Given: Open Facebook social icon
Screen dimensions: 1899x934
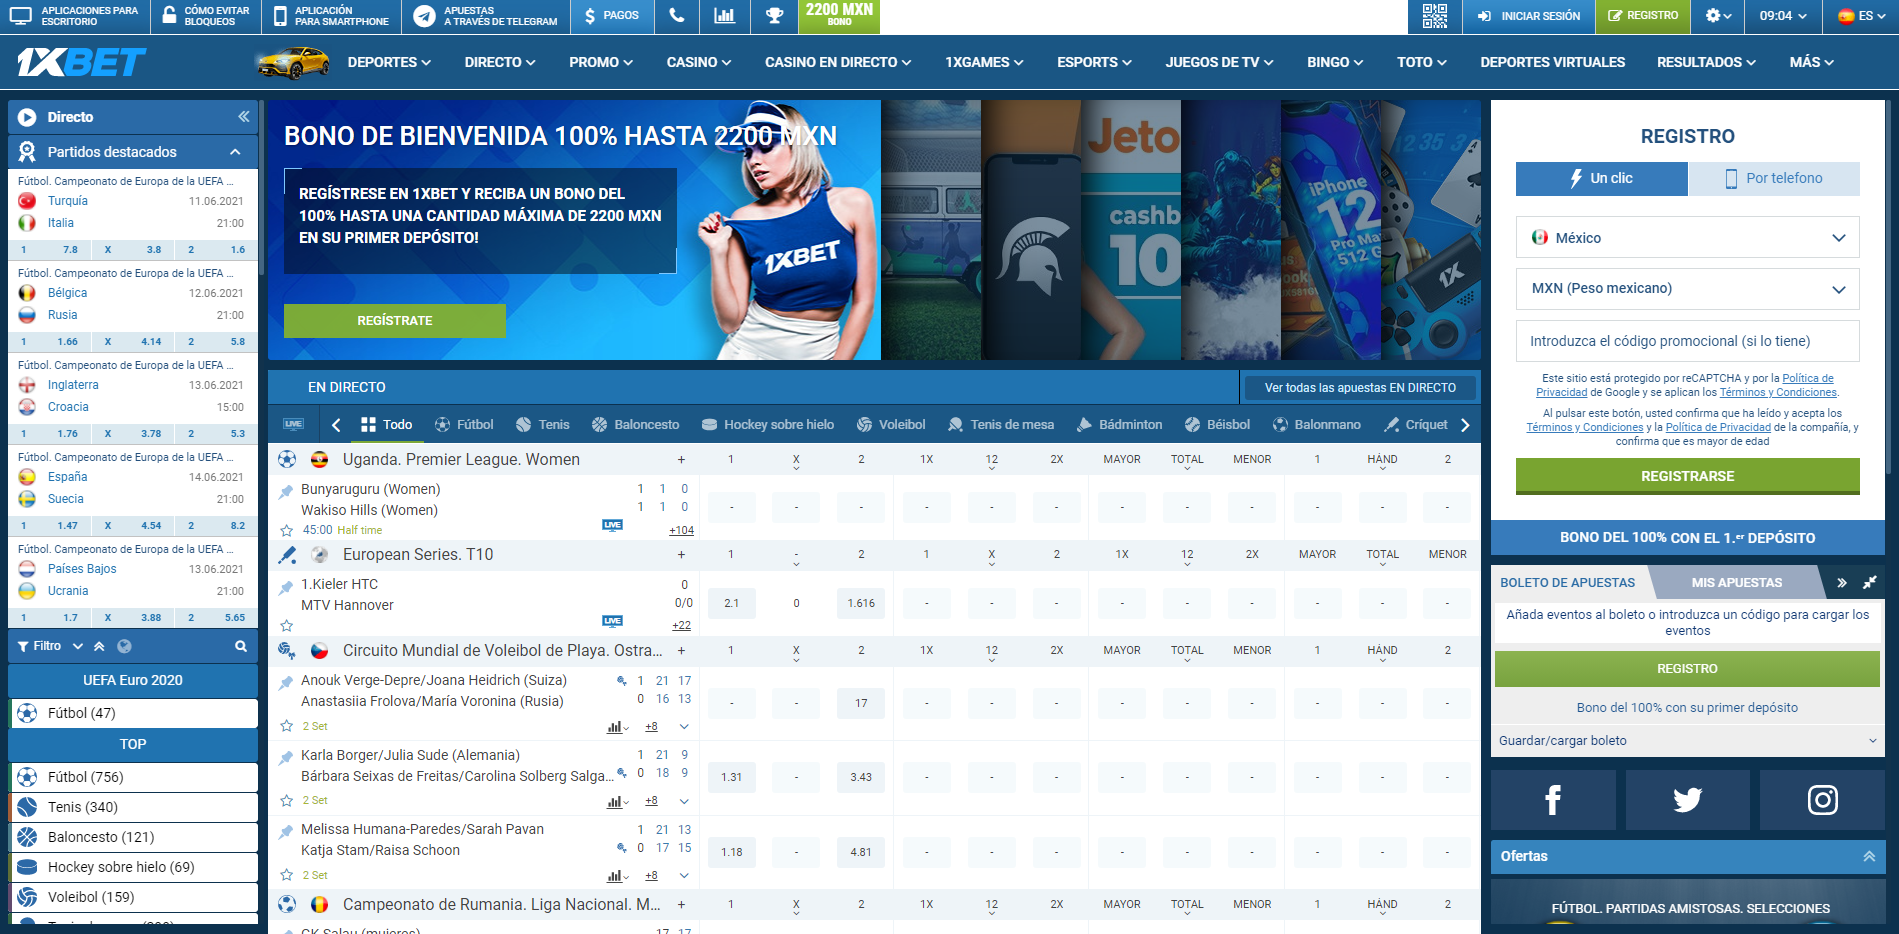Looking at the screenshot, I should pos(1553,800).
